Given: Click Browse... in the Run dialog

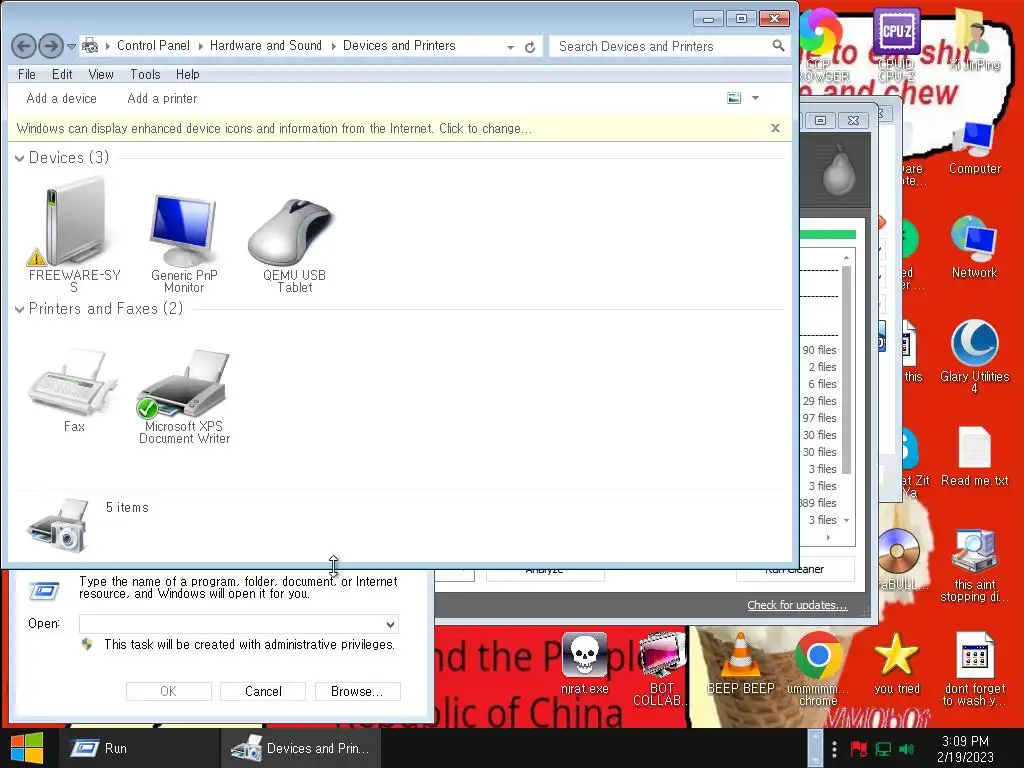Looking at the screenshot, I should [x=357, y=691].
